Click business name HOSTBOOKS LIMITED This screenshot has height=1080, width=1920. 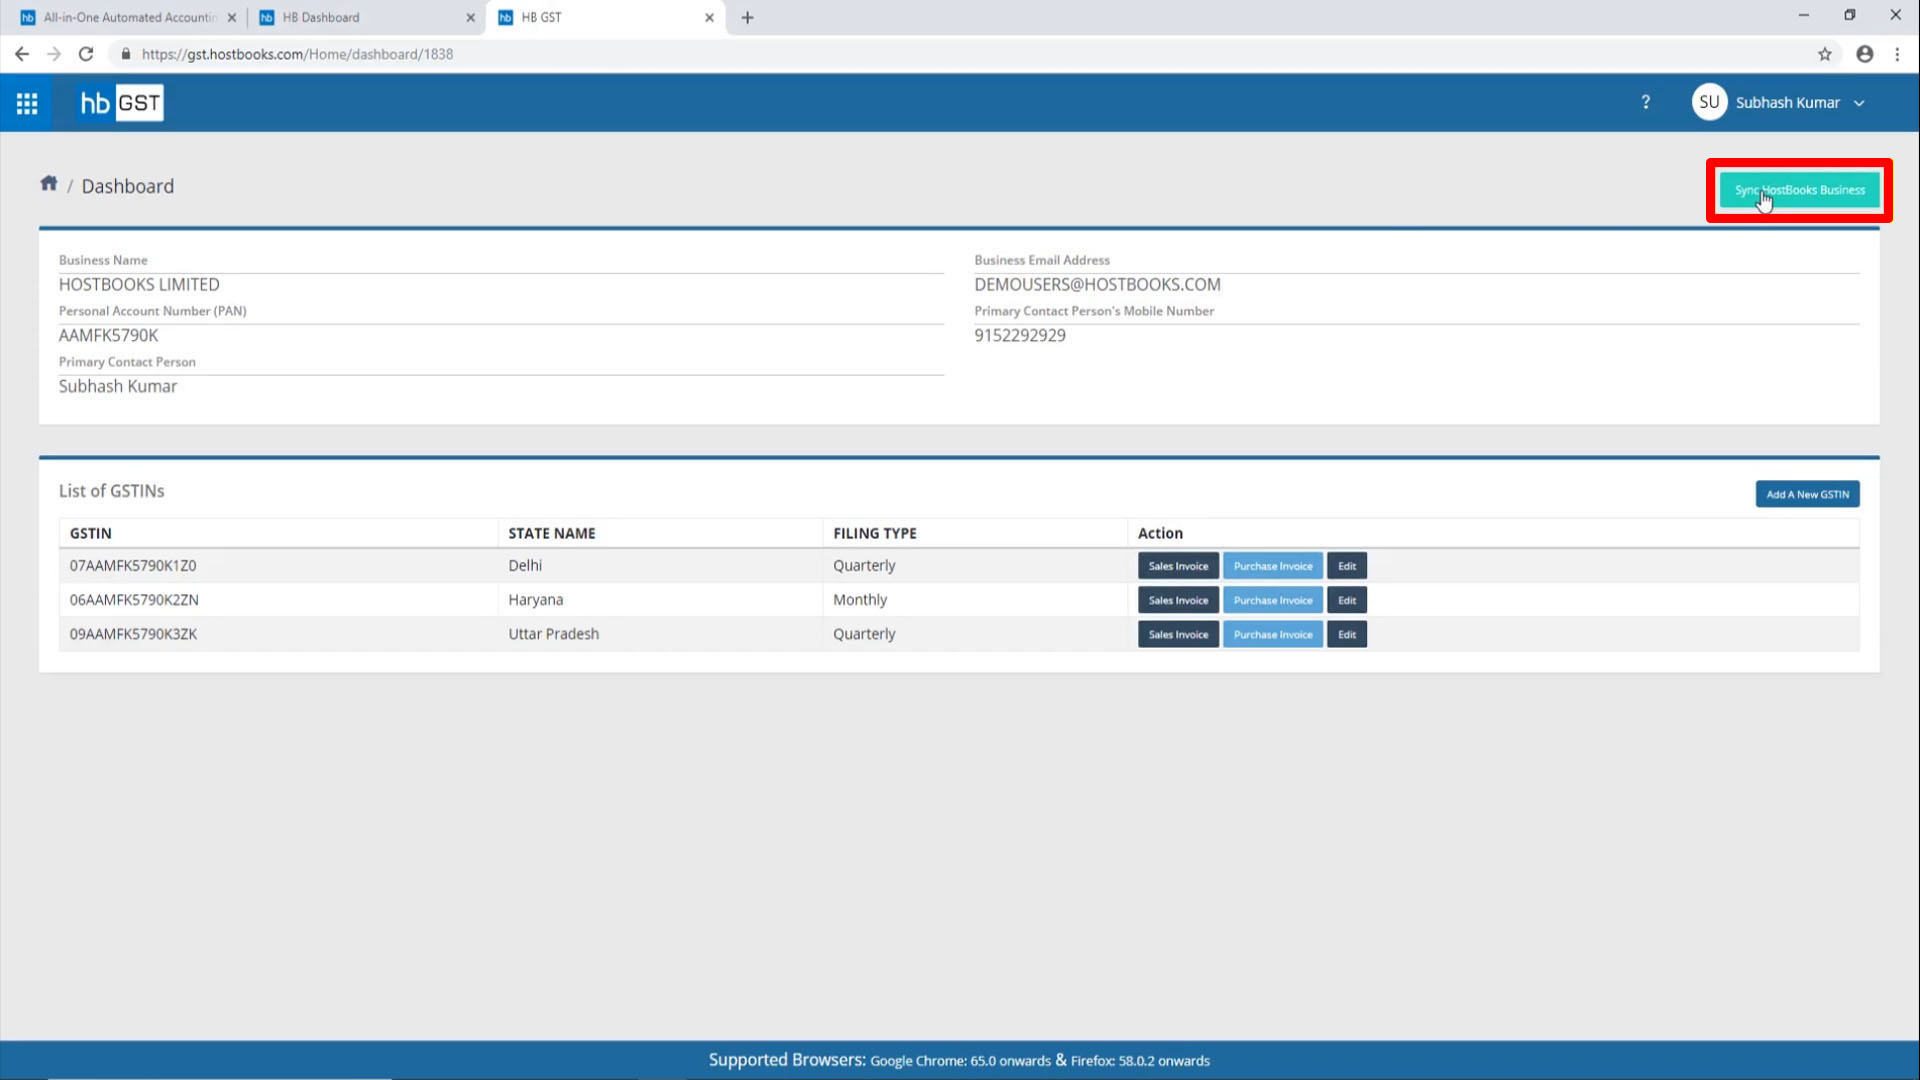[139, 284]
